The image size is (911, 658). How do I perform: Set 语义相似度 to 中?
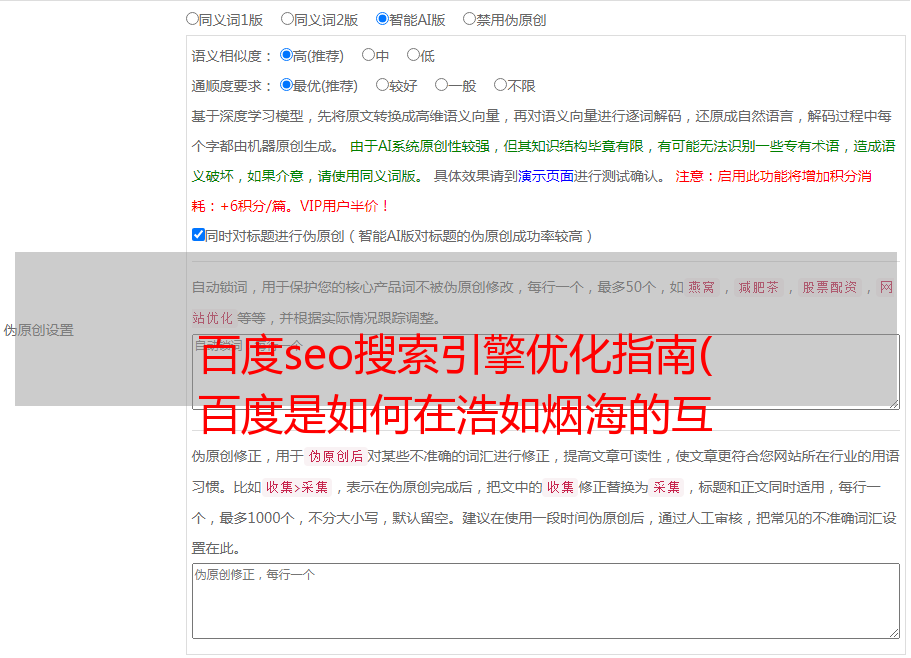[368, 55]
